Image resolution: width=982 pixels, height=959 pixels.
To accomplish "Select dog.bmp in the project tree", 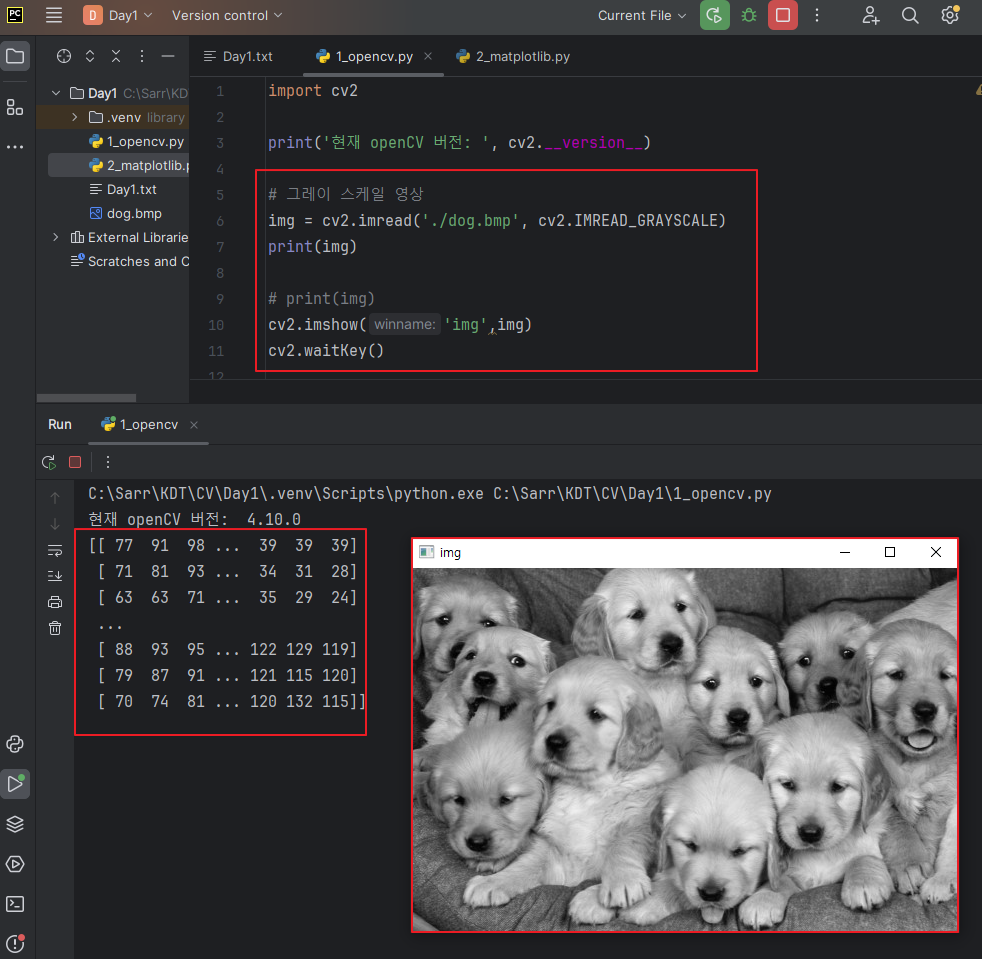I will coord(125,214).
